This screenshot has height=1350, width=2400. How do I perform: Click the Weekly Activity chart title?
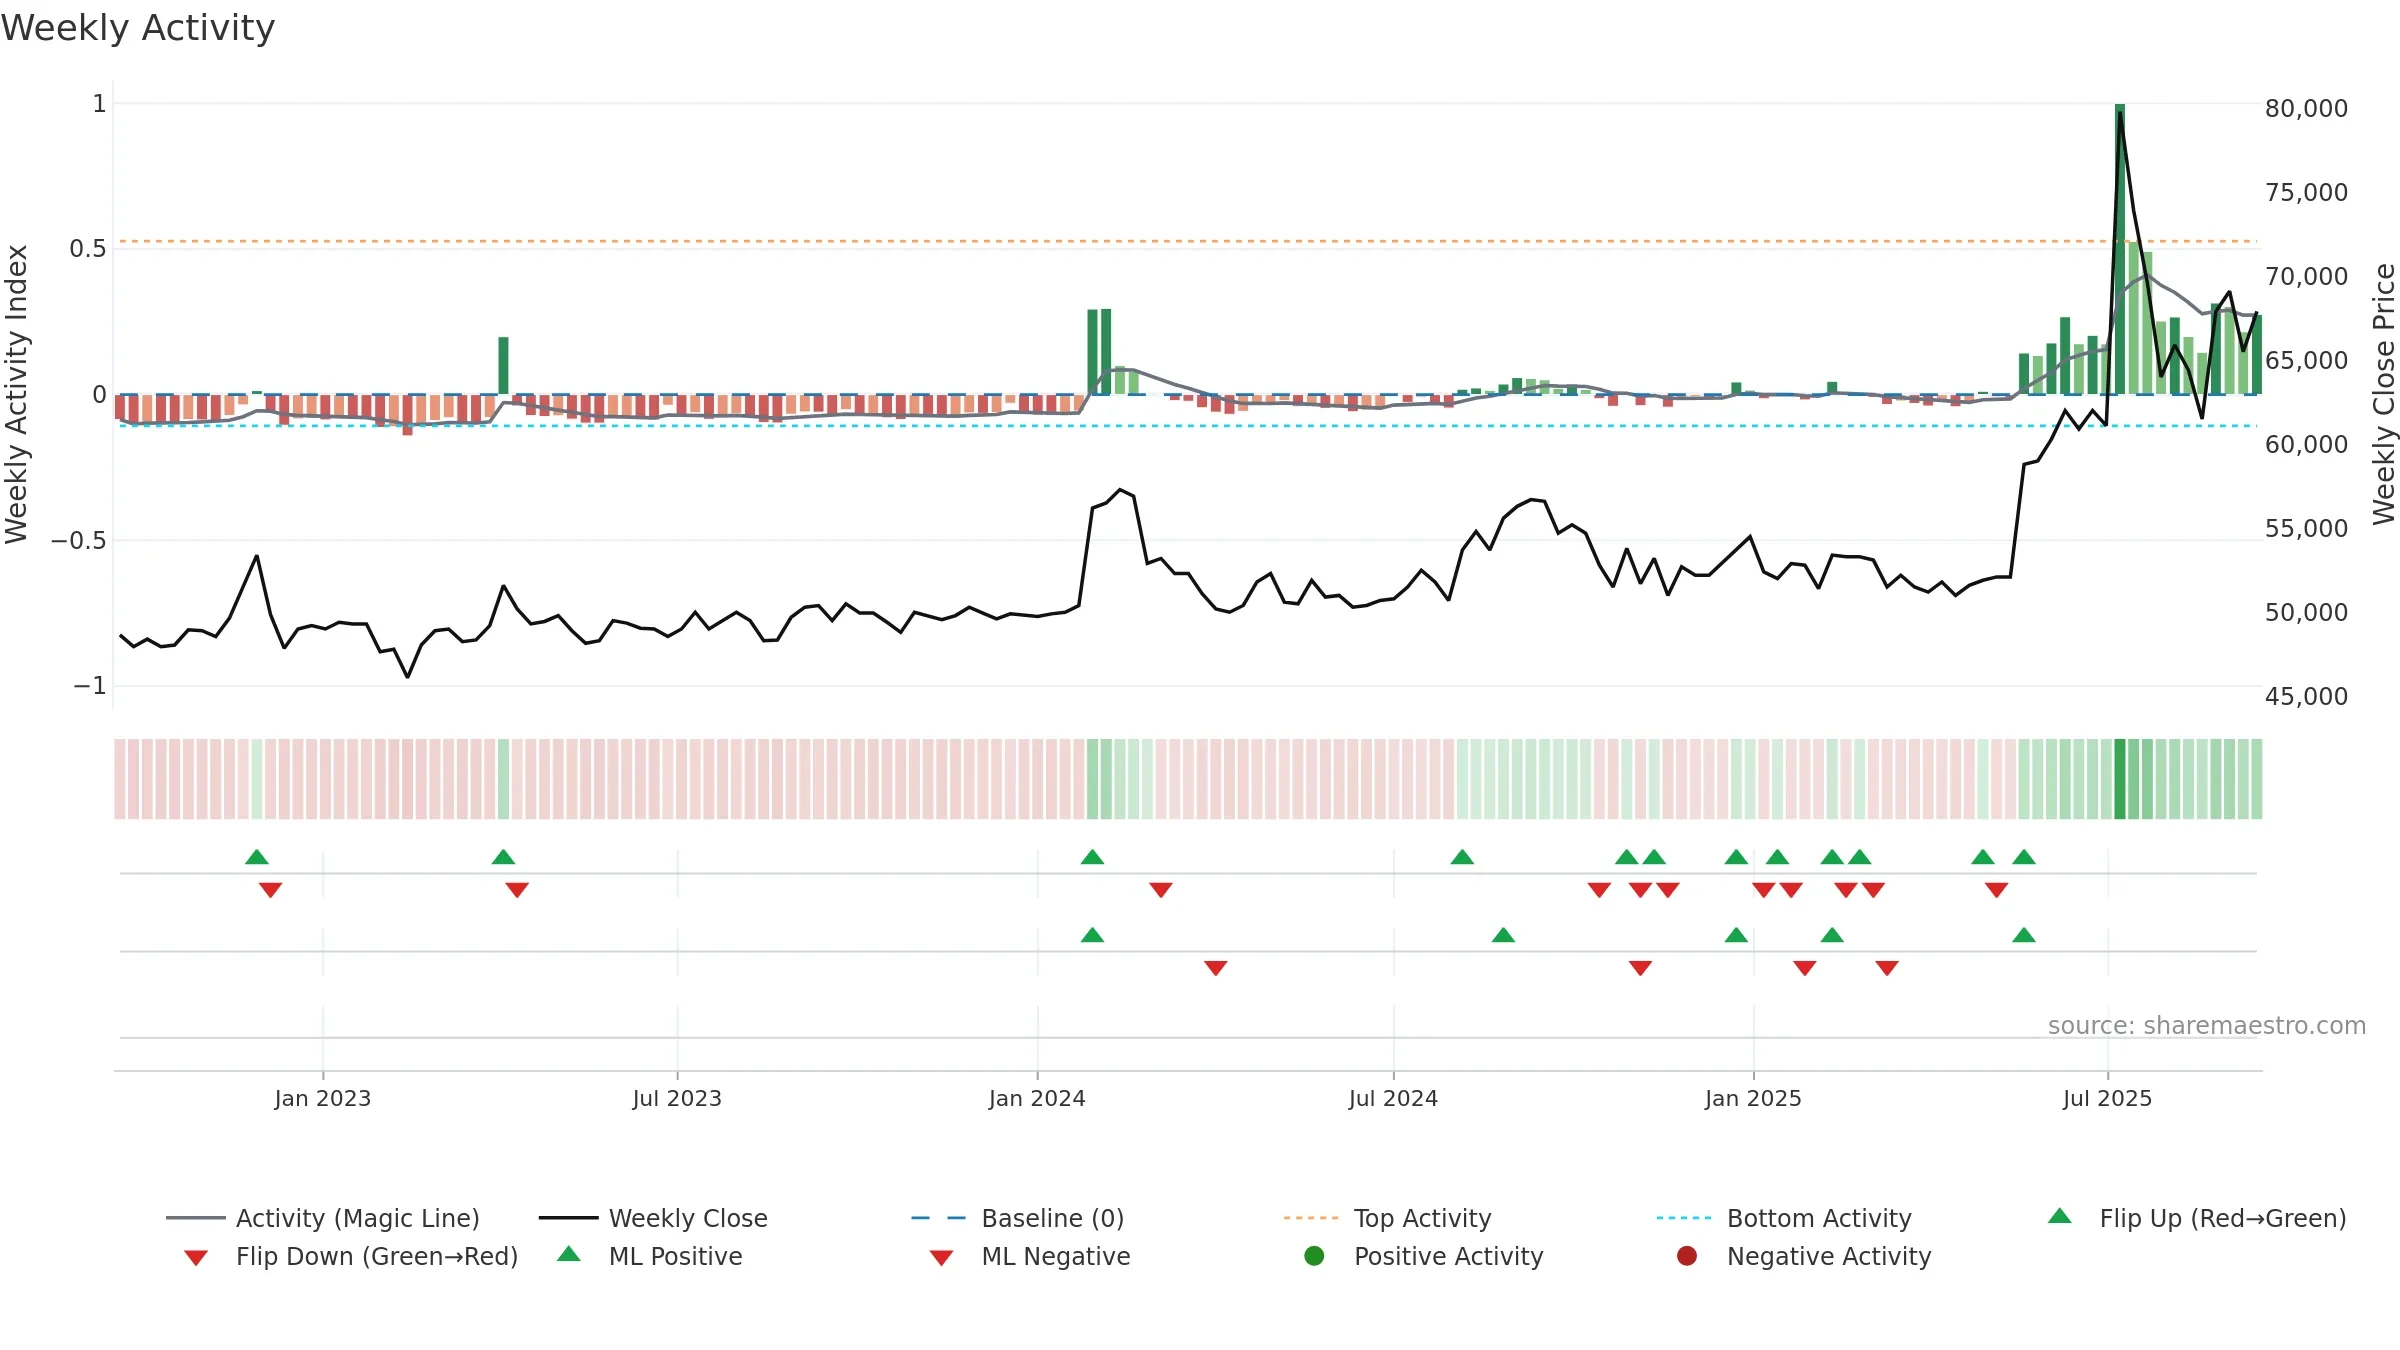[138, 28]
